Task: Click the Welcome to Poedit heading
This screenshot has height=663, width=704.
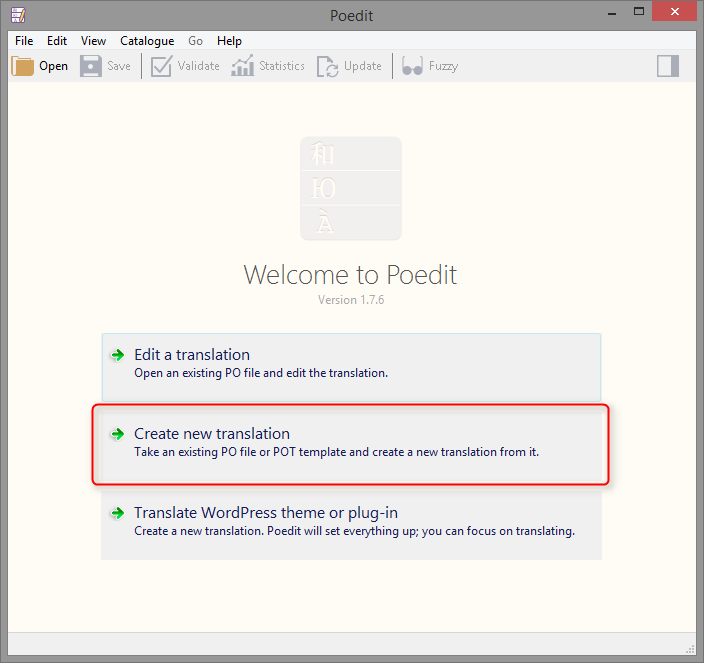Action: tap(350, 275)
